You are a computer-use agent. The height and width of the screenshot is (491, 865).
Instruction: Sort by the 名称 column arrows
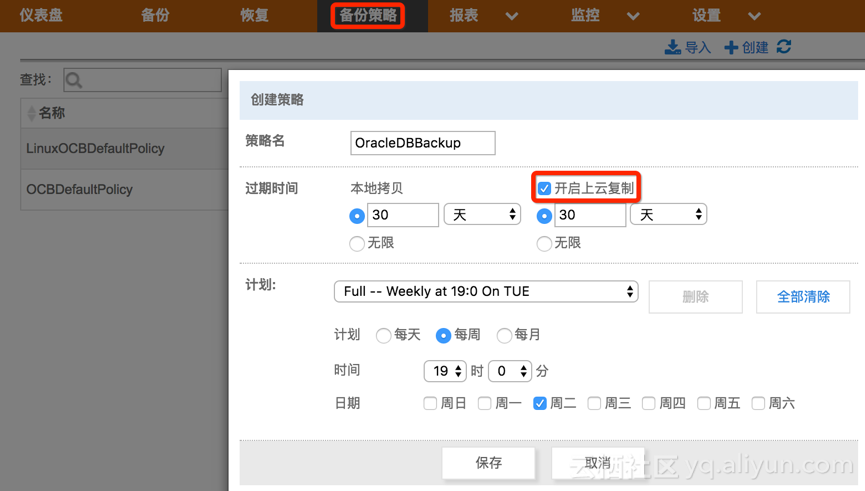click(x=31, y=113)
